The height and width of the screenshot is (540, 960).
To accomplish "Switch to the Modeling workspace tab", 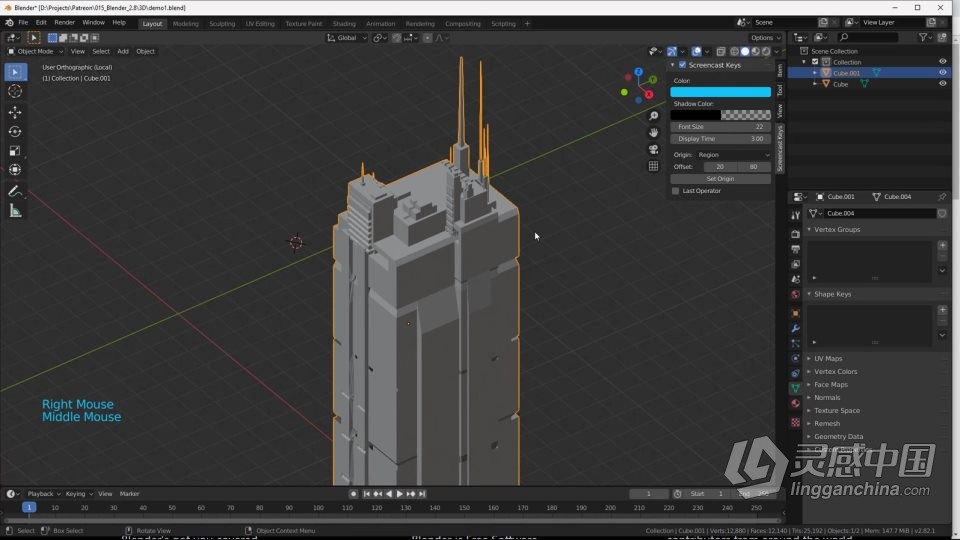I will point(186,24).
